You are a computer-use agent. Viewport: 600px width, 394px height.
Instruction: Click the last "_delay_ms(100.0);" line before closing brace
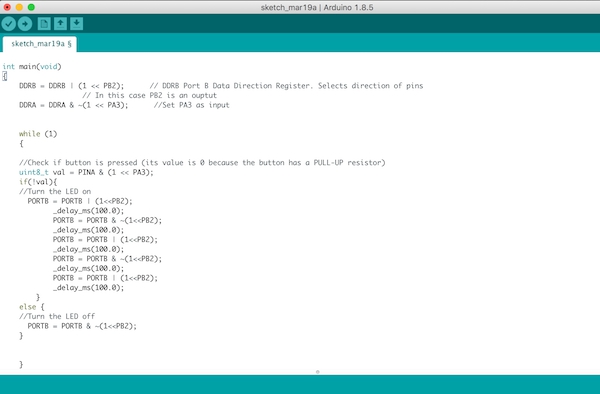[x=88, y=288]
